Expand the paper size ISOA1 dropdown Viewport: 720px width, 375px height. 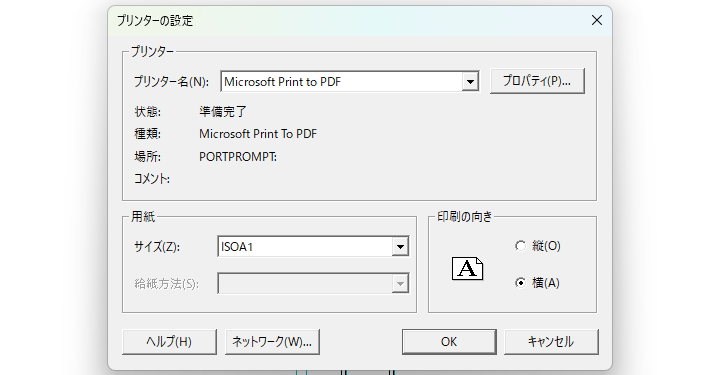pos(400,247)
